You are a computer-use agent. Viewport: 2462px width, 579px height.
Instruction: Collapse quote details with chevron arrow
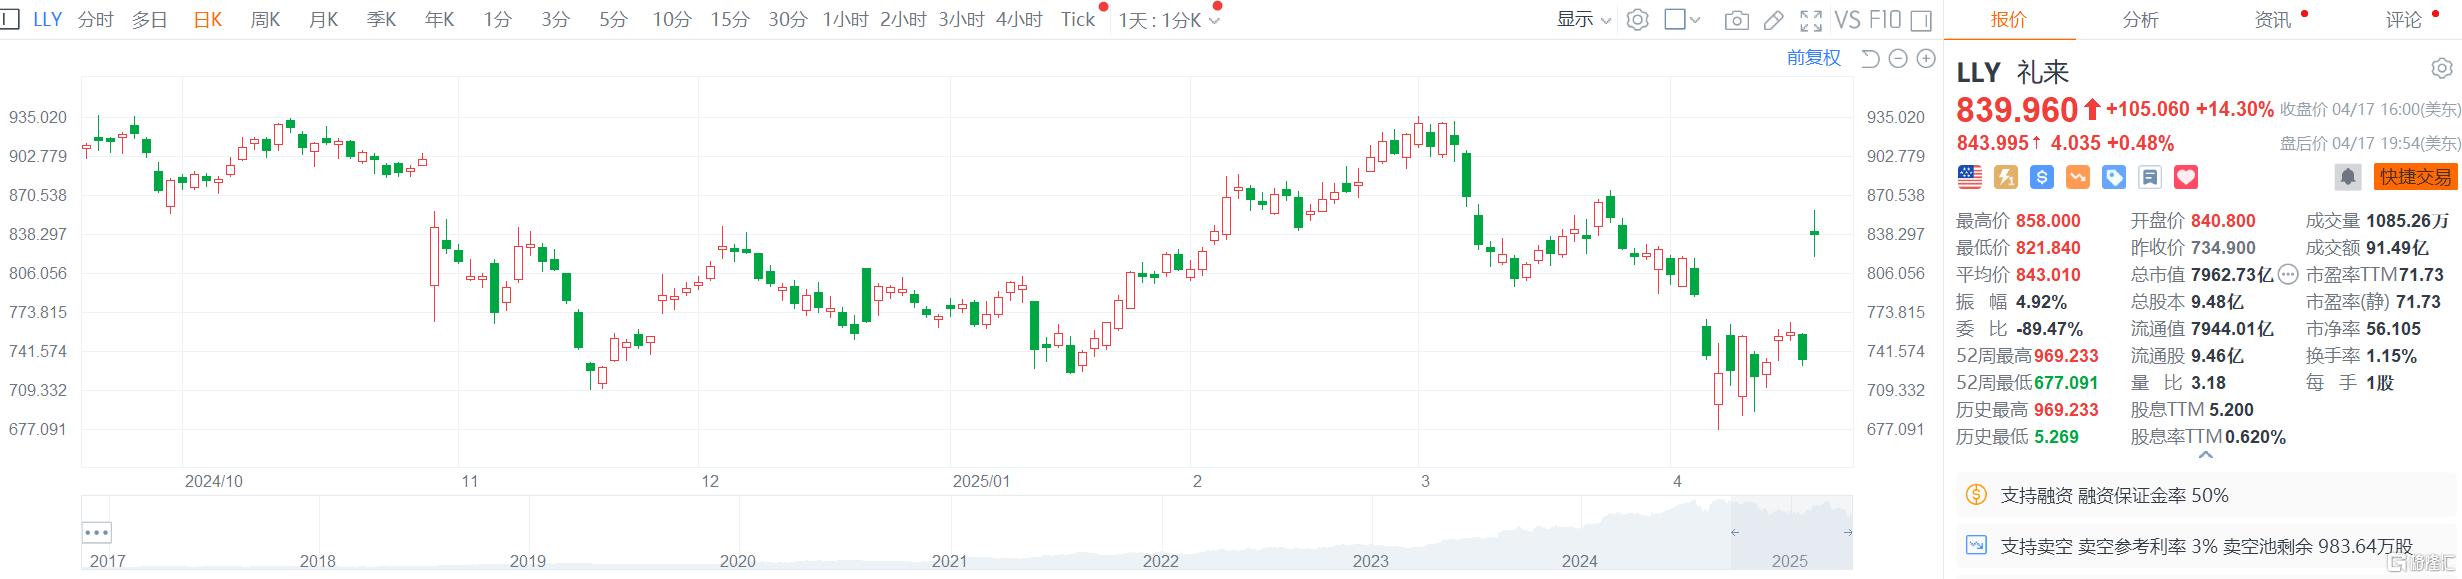point(2206,455)
